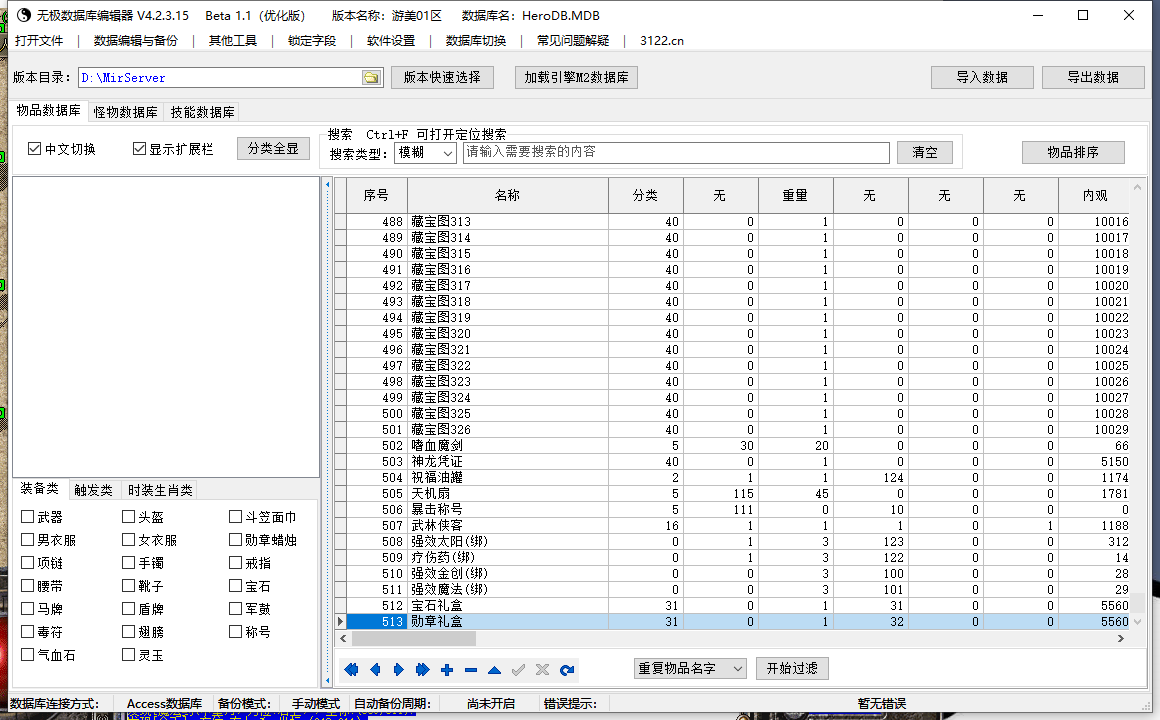This screenshot has height=720, width=1160.
Task: Click the horizontal scrollbar right arrow
Action: click(x=1121, y=638)
